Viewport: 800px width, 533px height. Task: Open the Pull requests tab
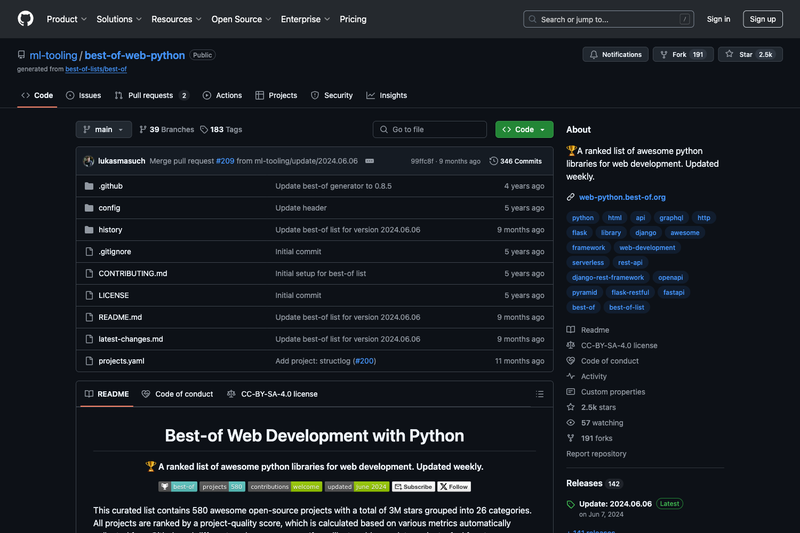click(x=152, y=95)
